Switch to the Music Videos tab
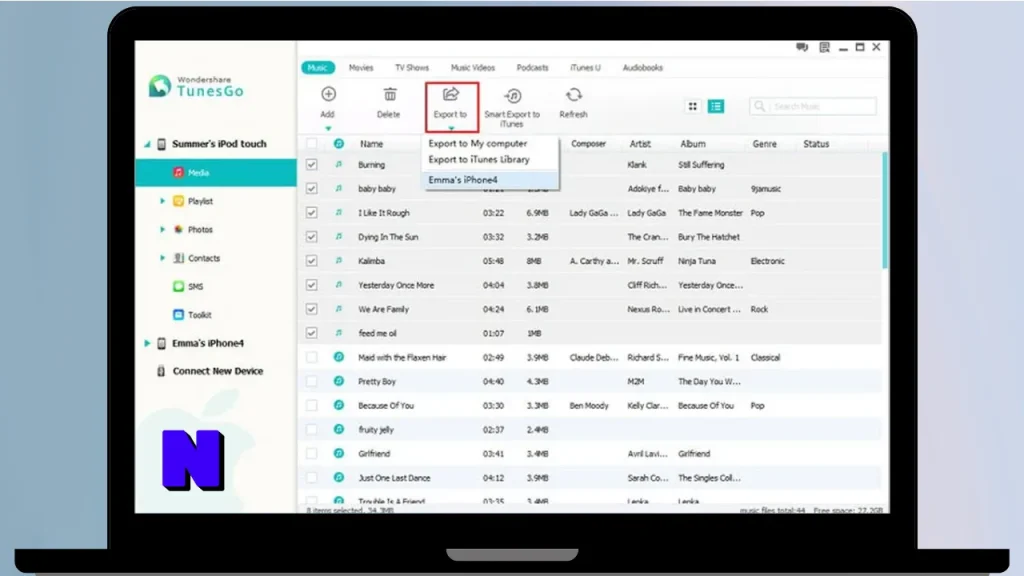Screen dimensions: 1024x576 pyautogui.click(x=473, y=67)
